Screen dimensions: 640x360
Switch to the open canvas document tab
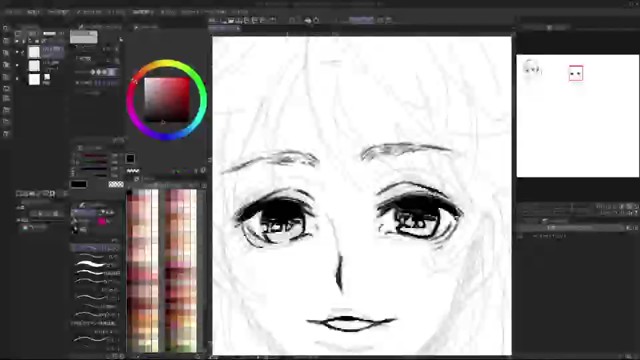click(224, 28)
